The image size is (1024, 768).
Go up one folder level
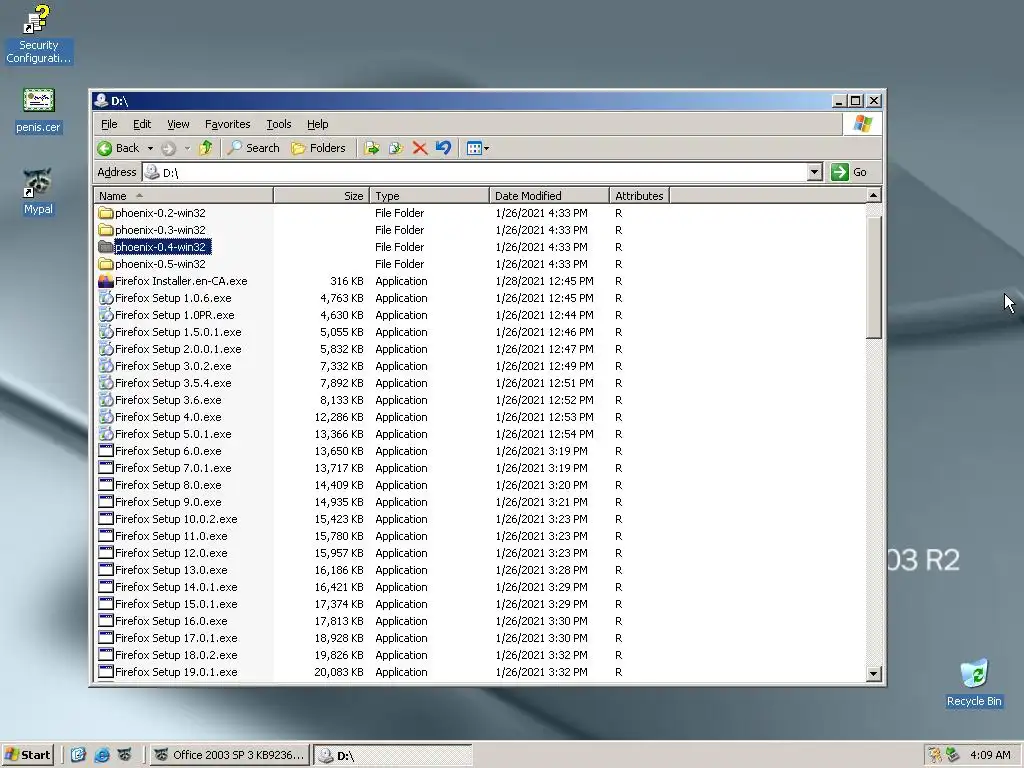point(206,148)
